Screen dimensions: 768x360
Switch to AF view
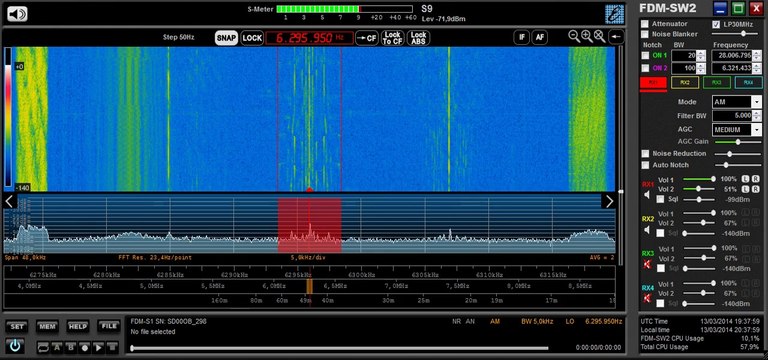tap(539, 37)
